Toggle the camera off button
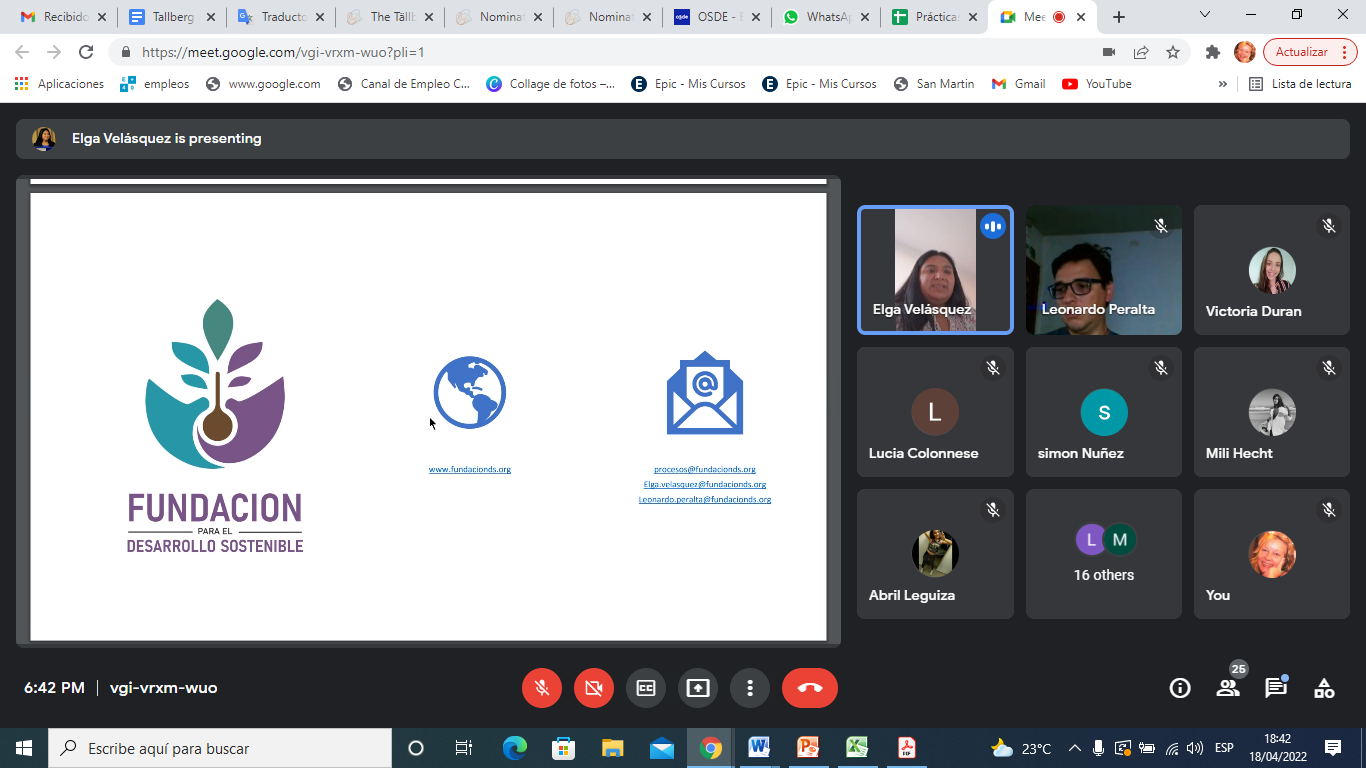1366x768 pixels. [594, 688]
